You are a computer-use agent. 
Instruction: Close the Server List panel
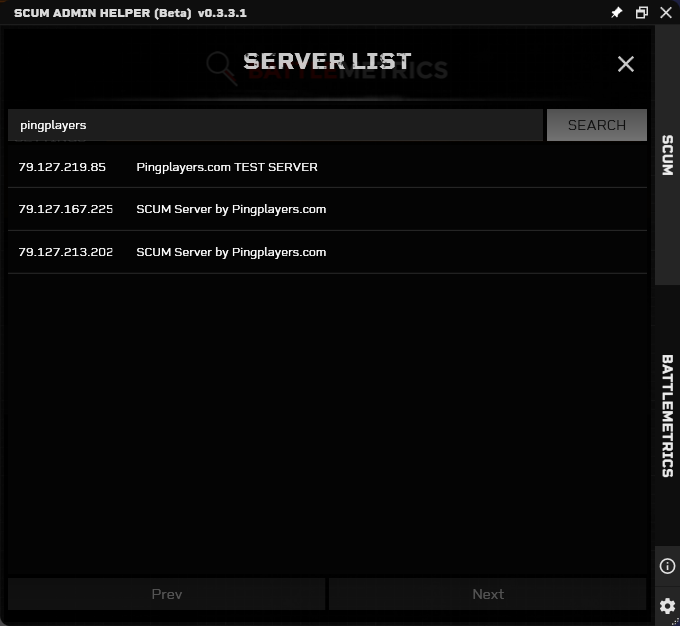click(625, 64)
